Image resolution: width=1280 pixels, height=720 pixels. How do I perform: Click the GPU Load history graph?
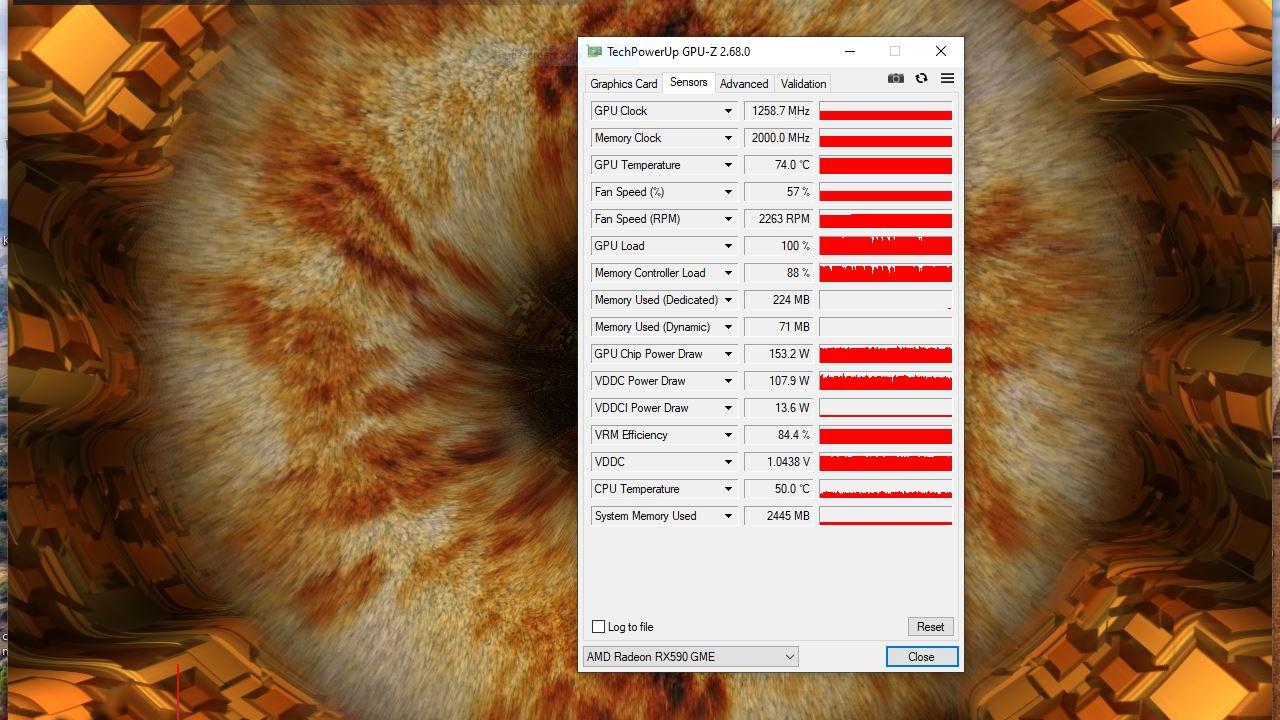(x=885, y=246)
